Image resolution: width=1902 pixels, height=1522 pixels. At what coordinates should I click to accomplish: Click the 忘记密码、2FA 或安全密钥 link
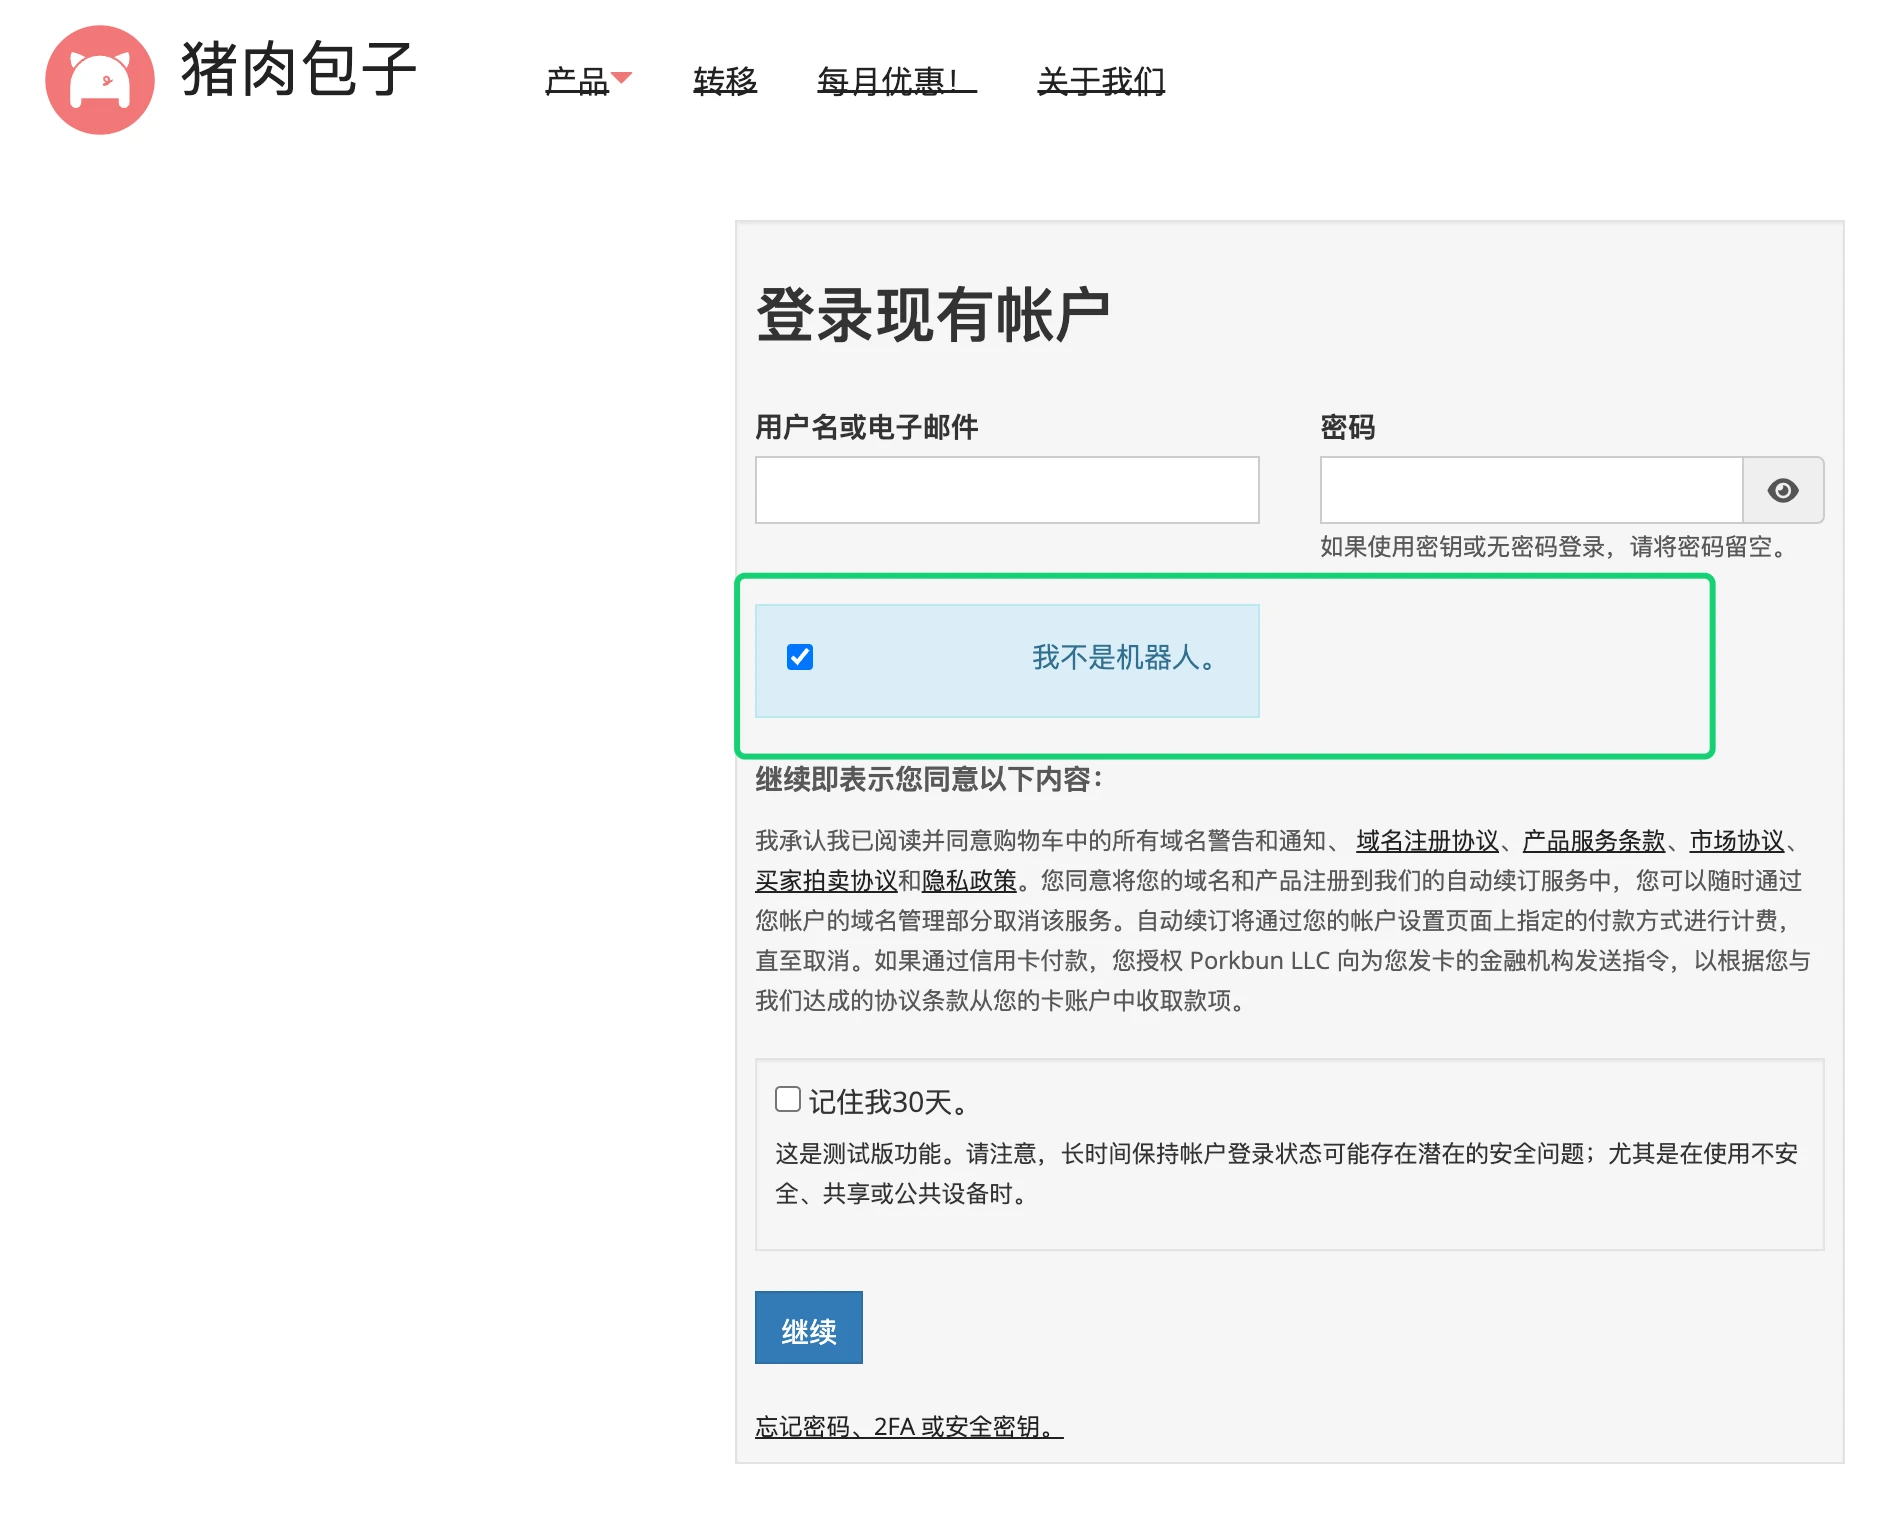coord(908,1427)
